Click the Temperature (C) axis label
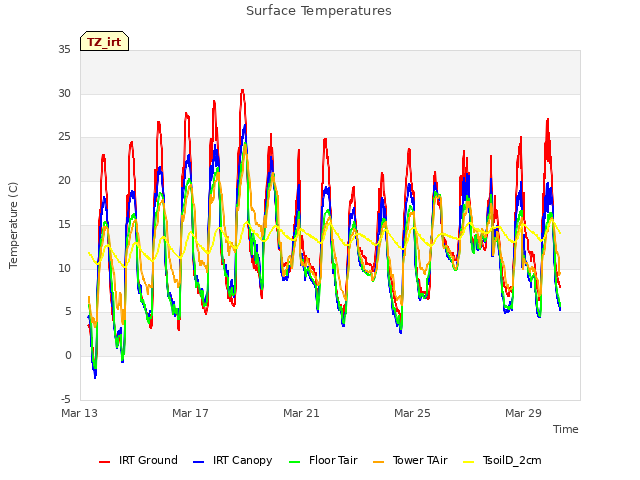This screenshot has width=640, height=480. pyautogui.click(x=13, y=225)
